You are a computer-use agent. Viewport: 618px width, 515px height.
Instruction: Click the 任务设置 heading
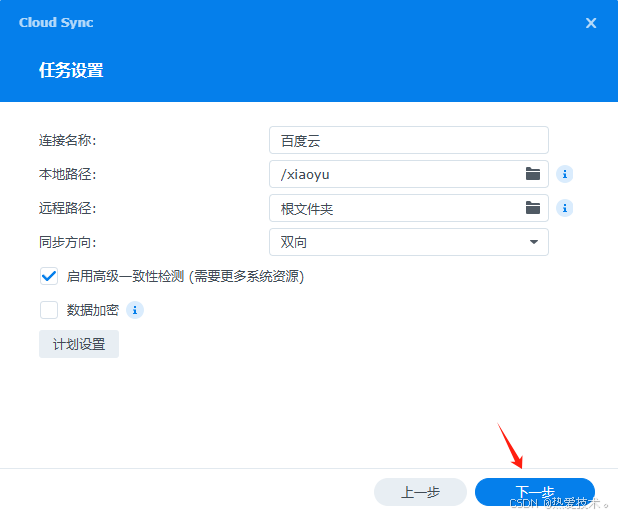[71, 71]
